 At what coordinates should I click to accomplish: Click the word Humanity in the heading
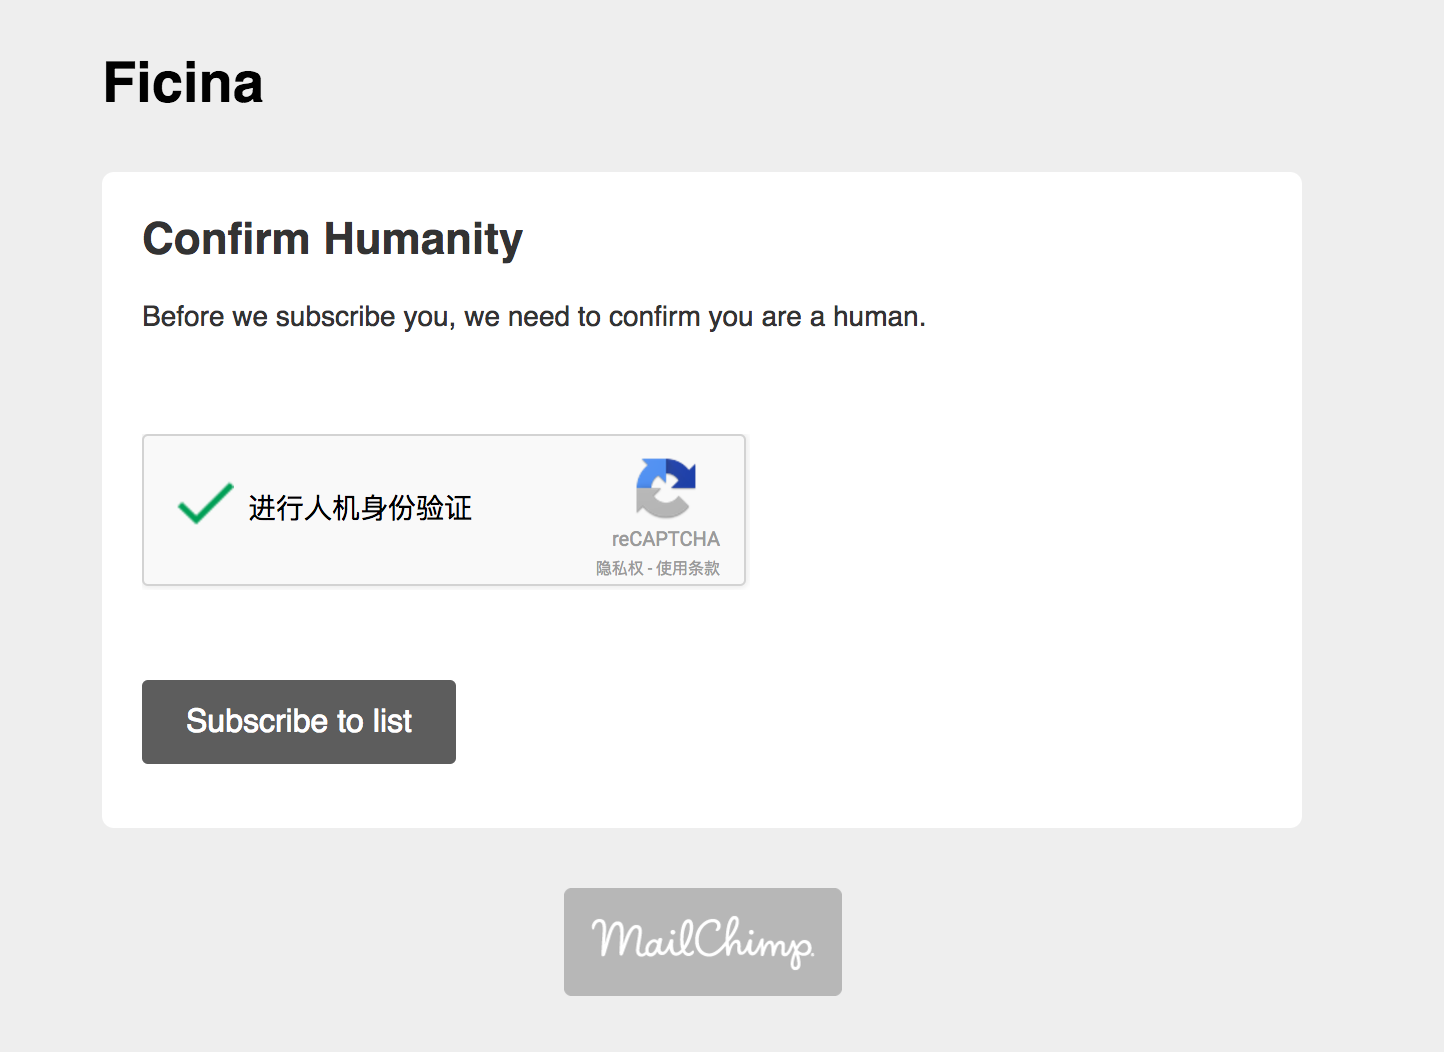pyautogui.click(x=423, y=240)
